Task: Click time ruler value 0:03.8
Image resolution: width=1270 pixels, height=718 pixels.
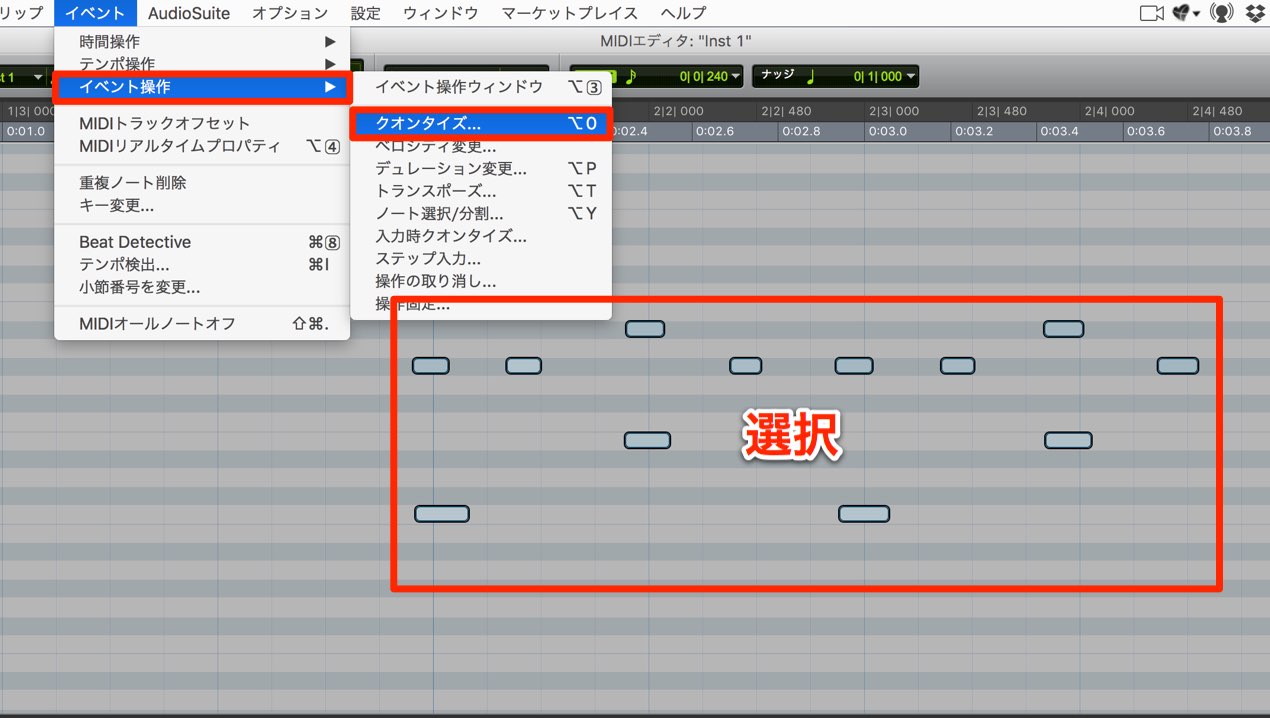Action: [x=1232, y=131]
